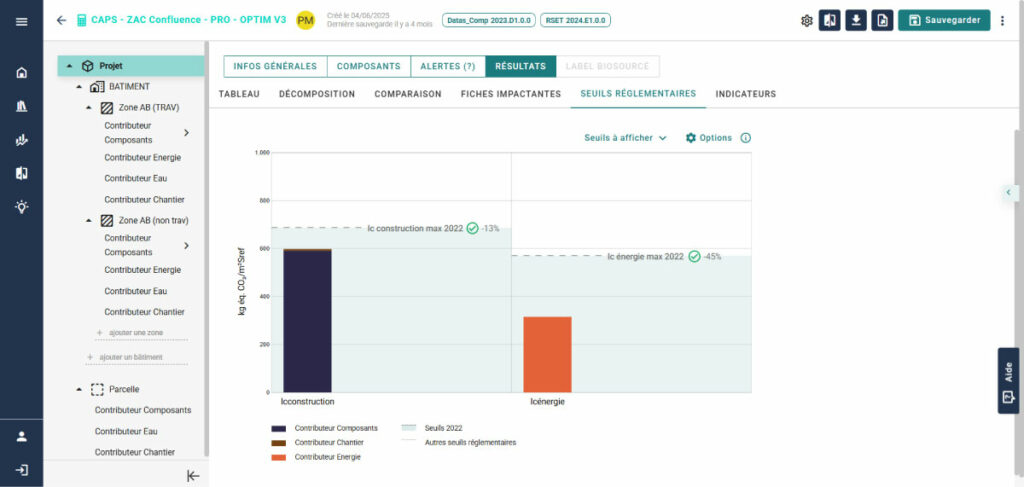Open the FICHES IMPACTANTES sub-tab
1024x487 pixels.
pyautogui.click(x=510, y=94)
